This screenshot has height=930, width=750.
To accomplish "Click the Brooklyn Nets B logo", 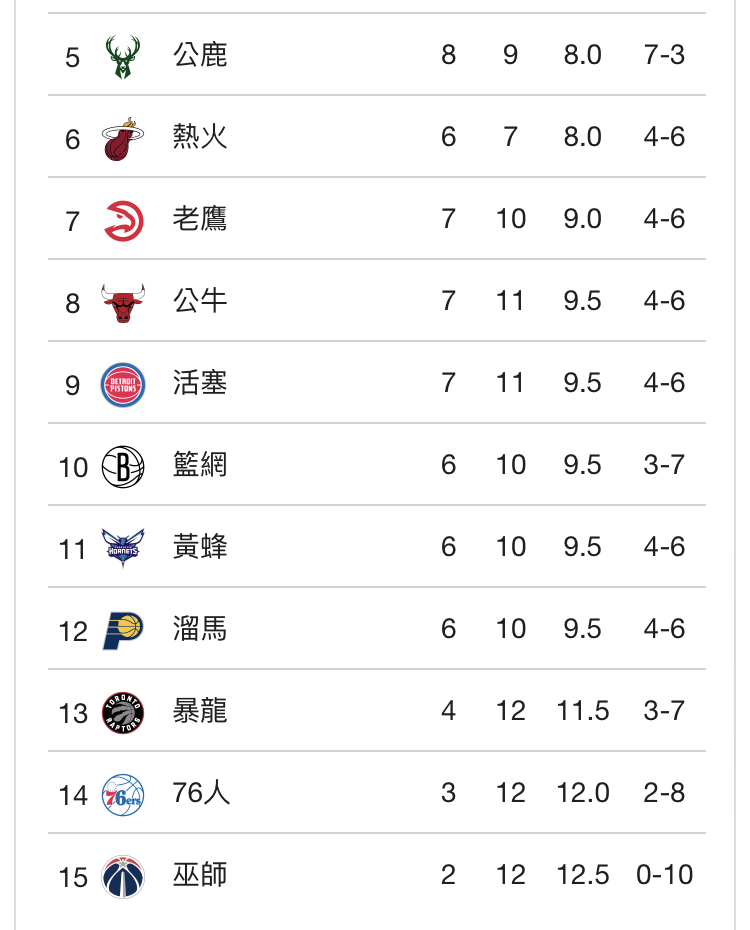I will click(x=123, y=467).
